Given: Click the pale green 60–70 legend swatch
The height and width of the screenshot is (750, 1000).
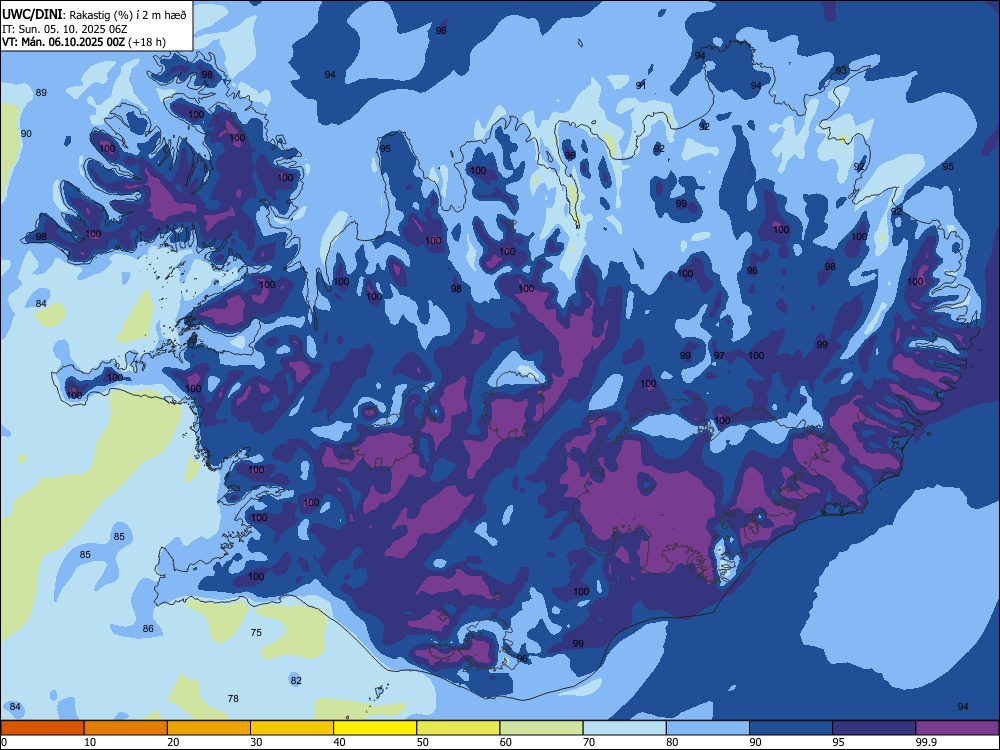Looking at the screenshot, I should pyautogui.click(x=541, y=728).
